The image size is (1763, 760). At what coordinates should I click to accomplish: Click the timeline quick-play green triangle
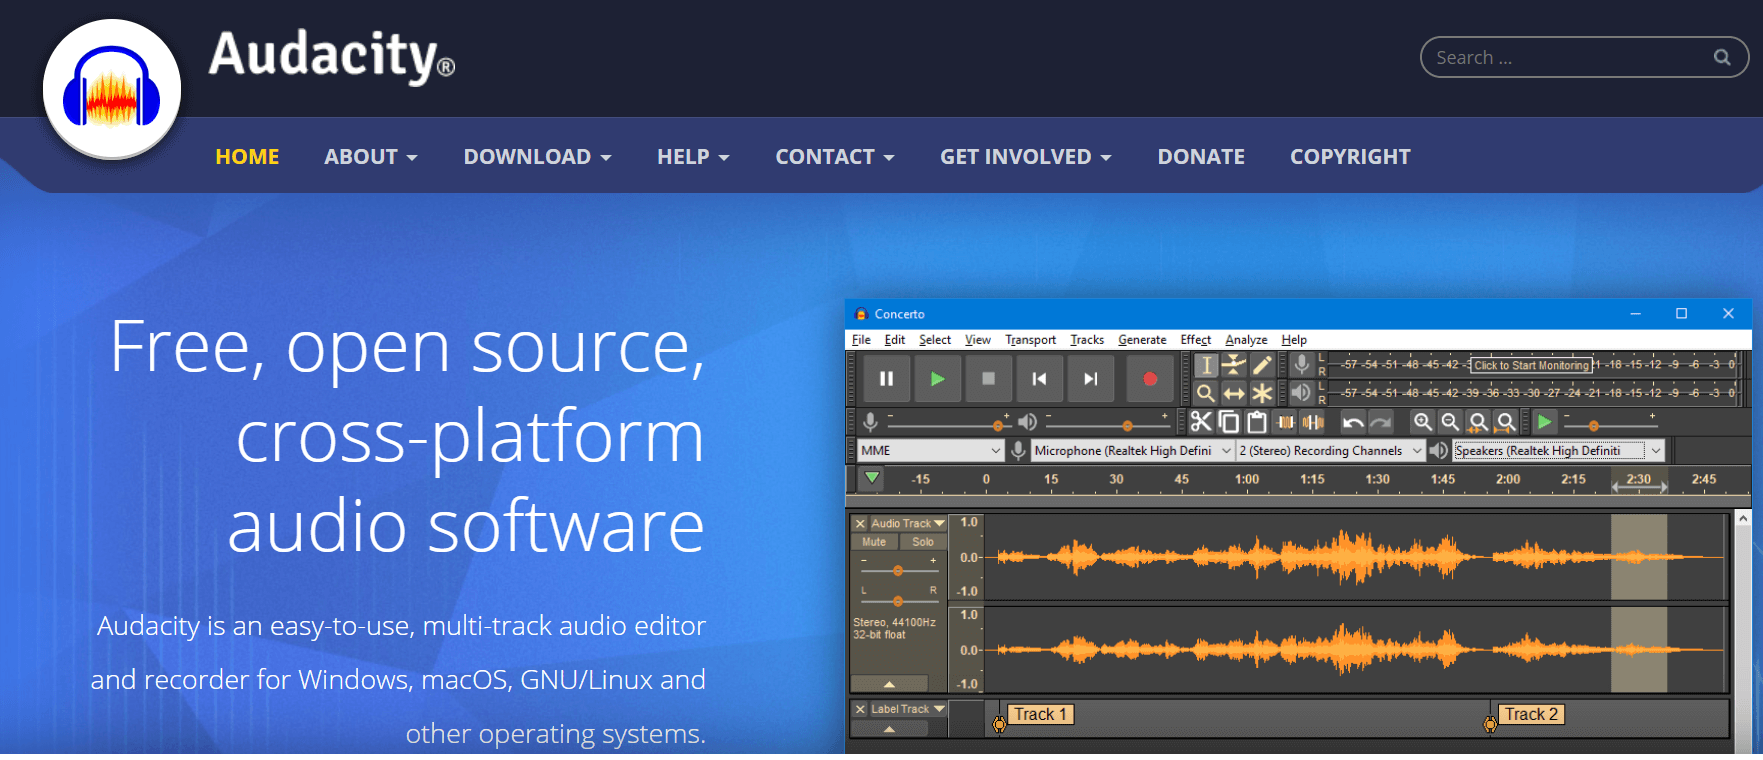click(872, 478)
